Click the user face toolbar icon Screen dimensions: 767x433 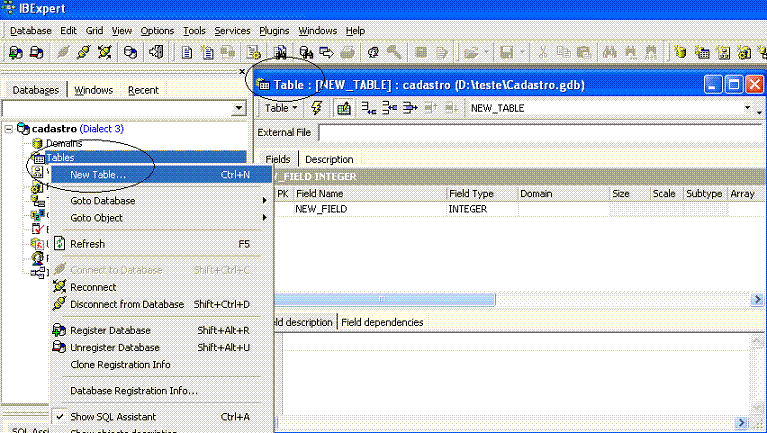click(374, 52)
